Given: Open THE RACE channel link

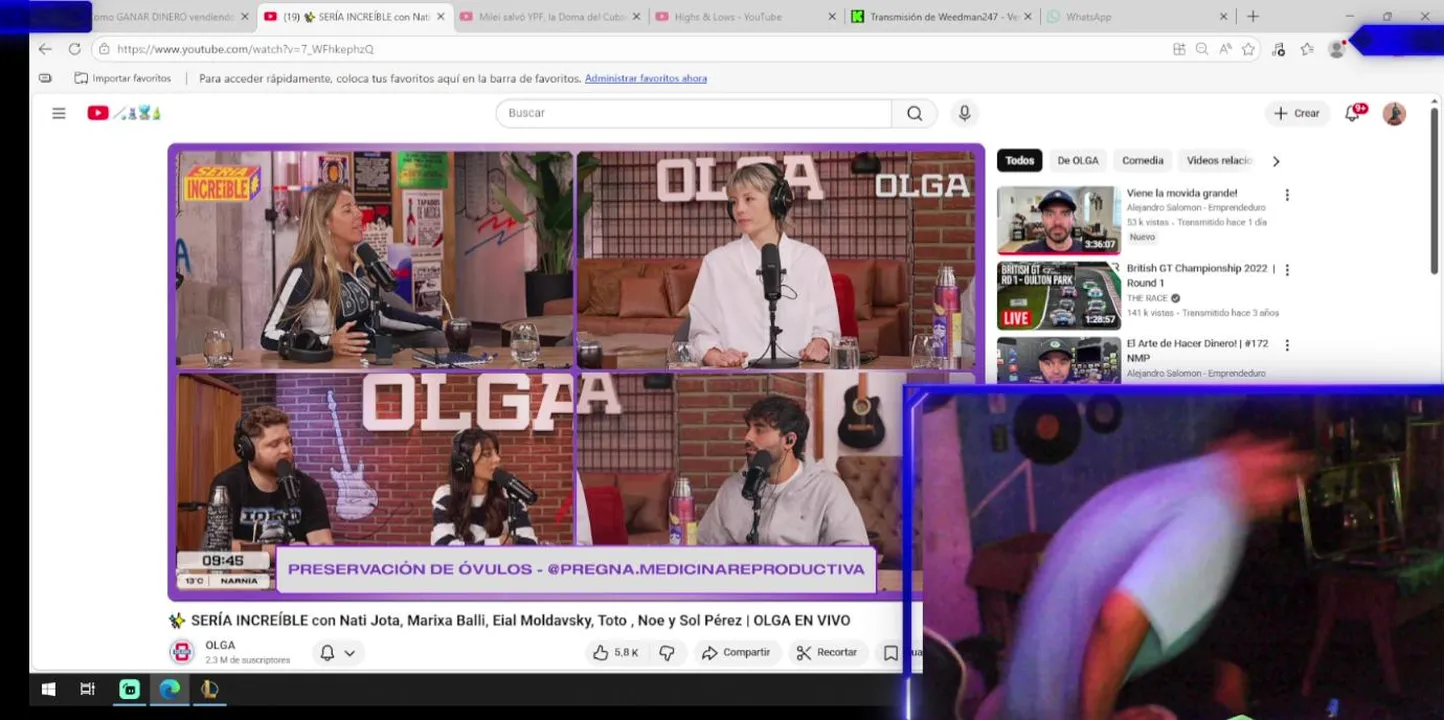Looking at the screenshot, I should 1147,298.
